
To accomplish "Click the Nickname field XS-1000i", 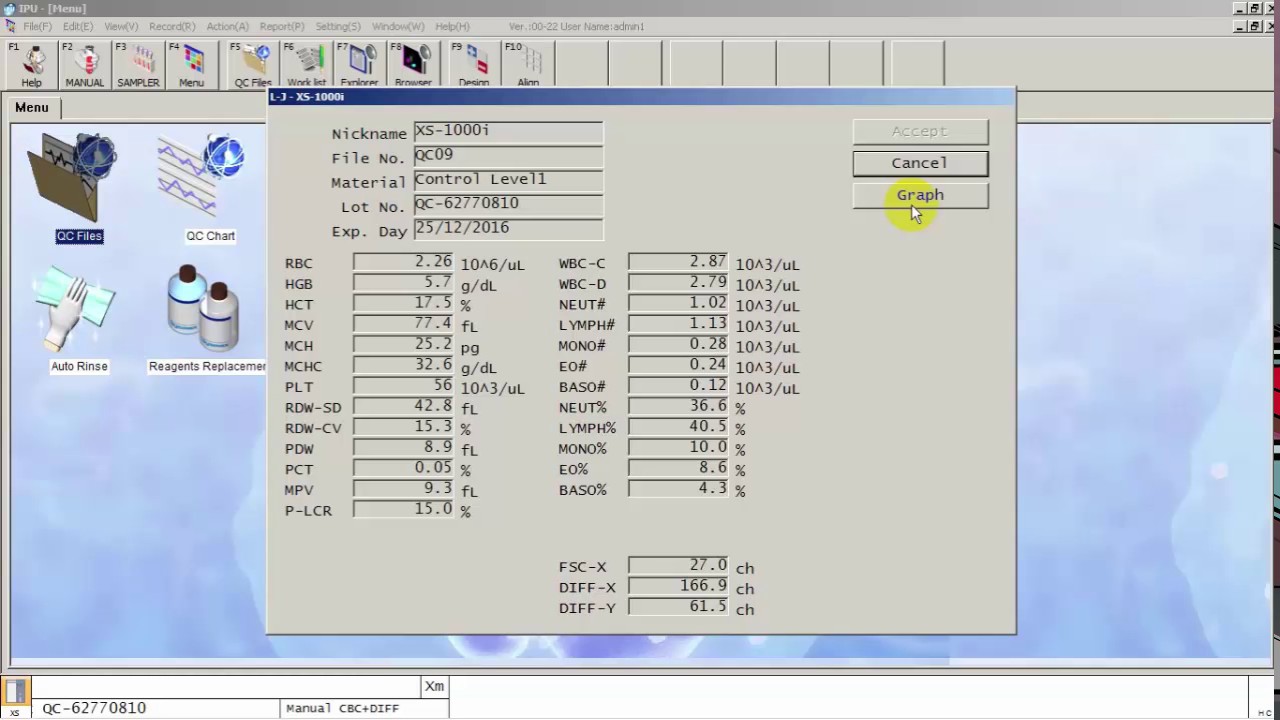I will (x=508, y=132).
